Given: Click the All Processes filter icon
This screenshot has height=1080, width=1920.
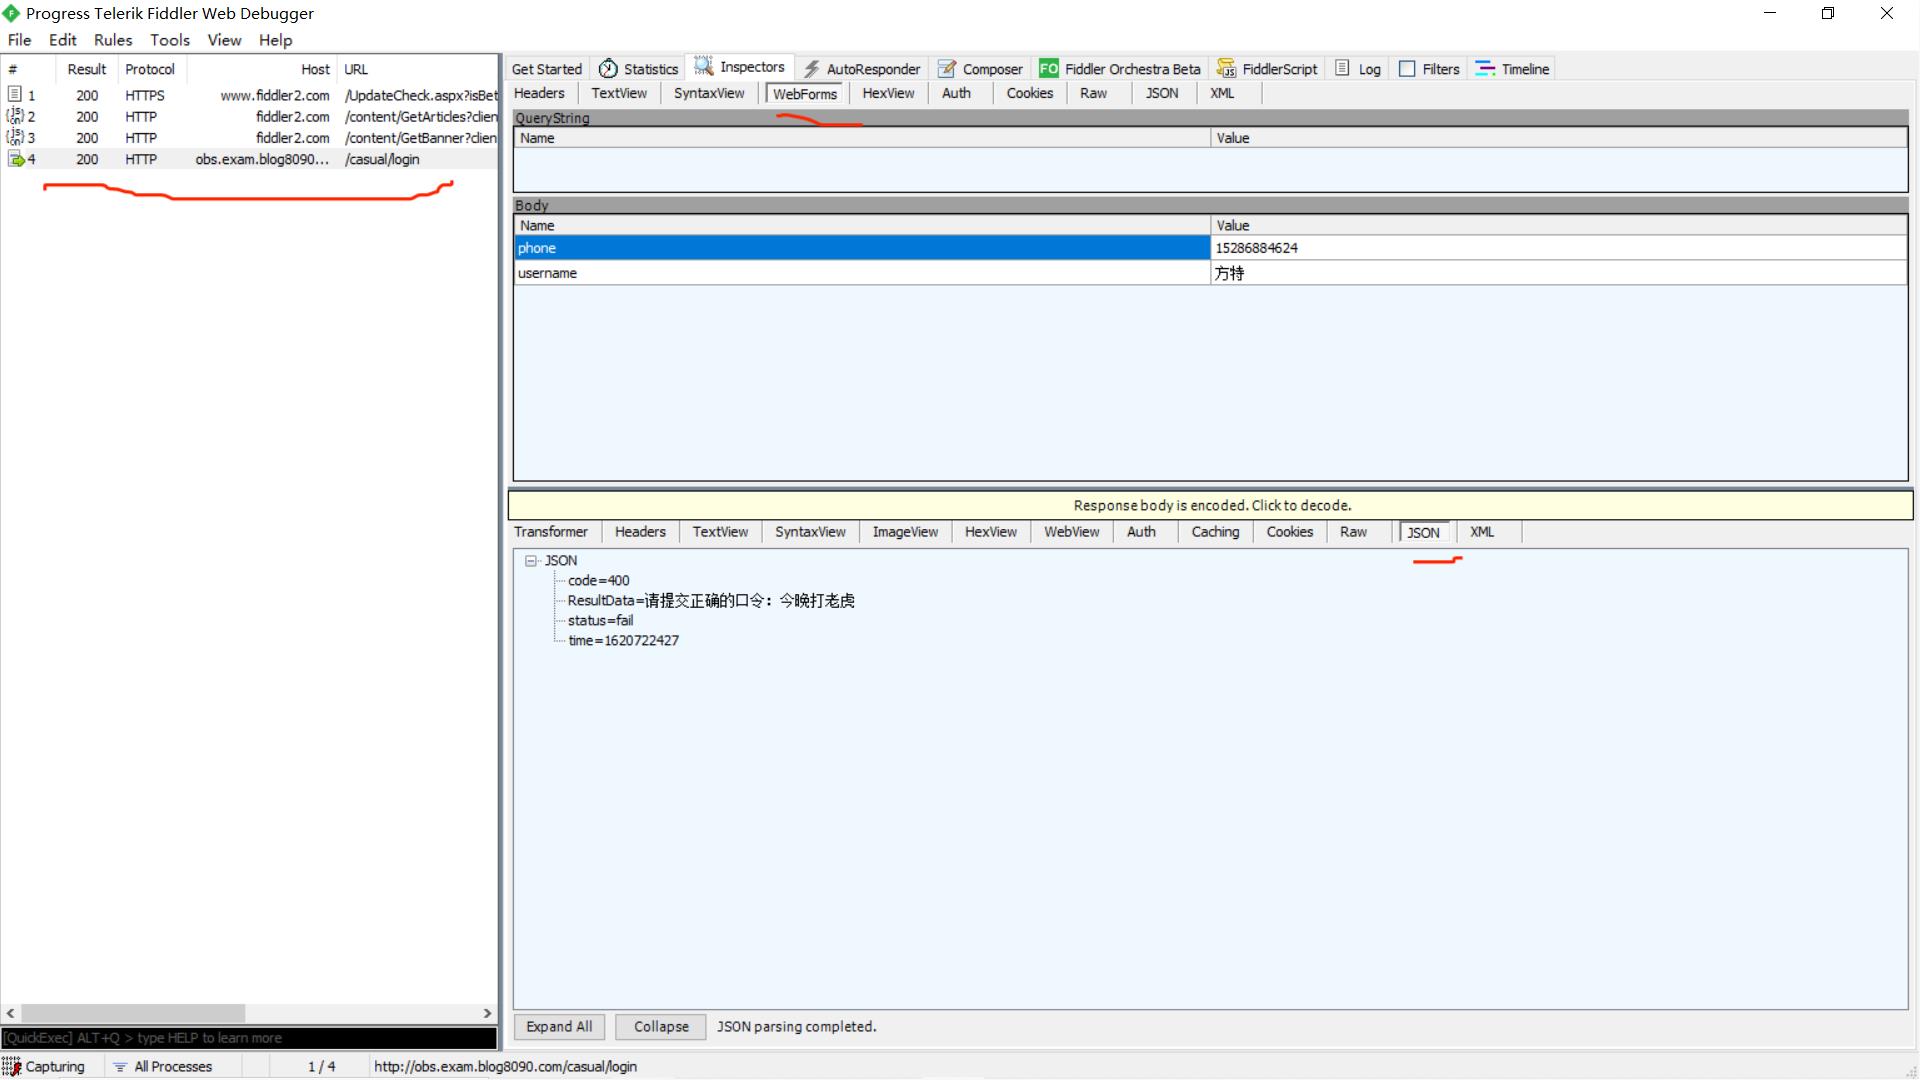Looking at the screenshot, I should (x=120, y=1067).
